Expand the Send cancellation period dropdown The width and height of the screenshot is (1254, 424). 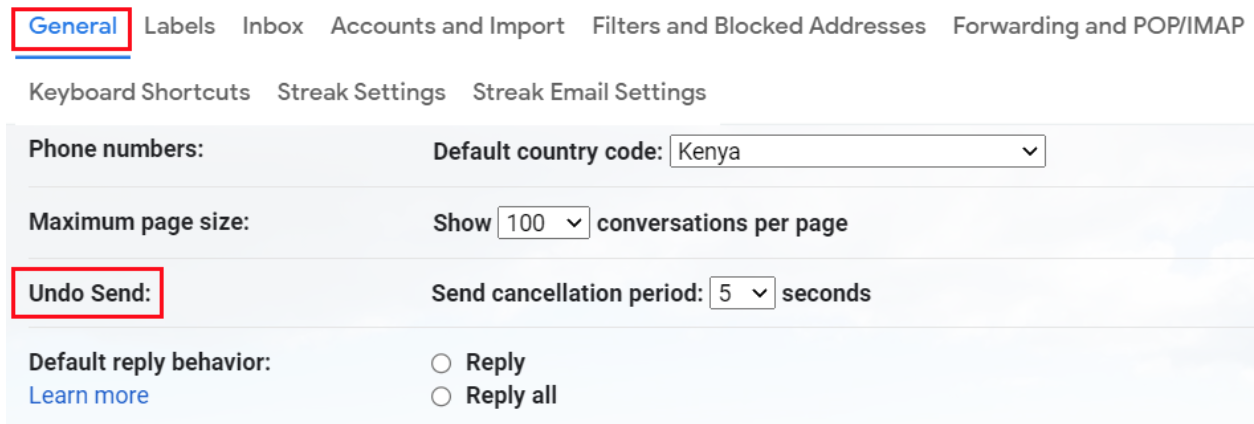click(x=742, y=294)
